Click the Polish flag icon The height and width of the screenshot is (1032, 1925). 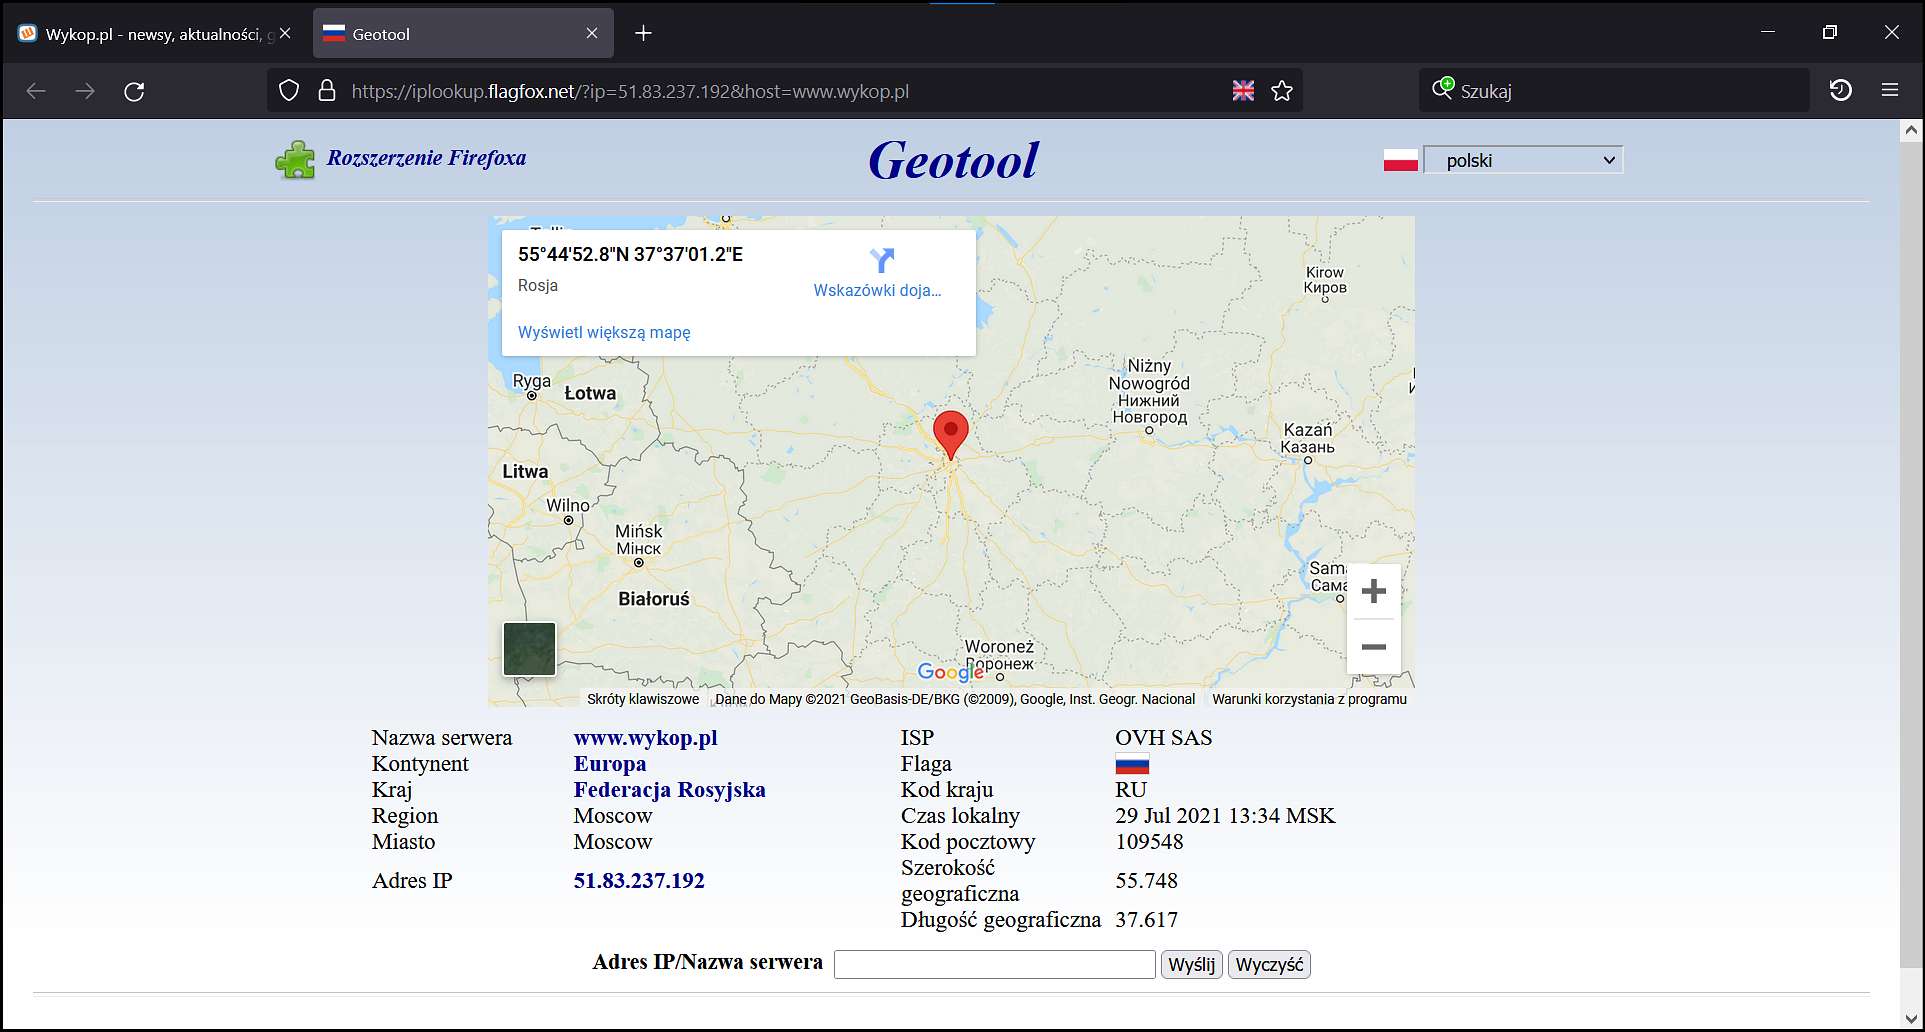[x=1400, y=160]
